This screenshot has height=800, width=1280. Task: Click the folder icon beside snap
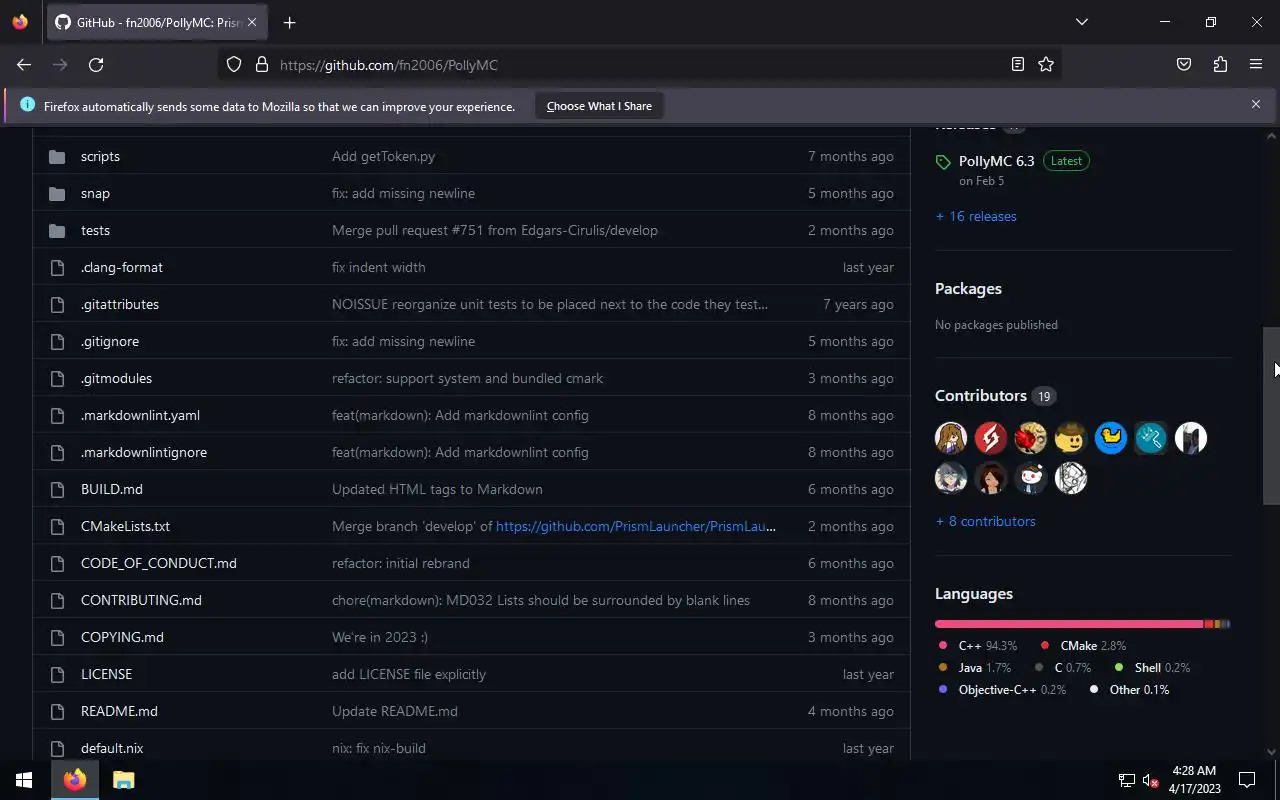(x=57, y=194)
